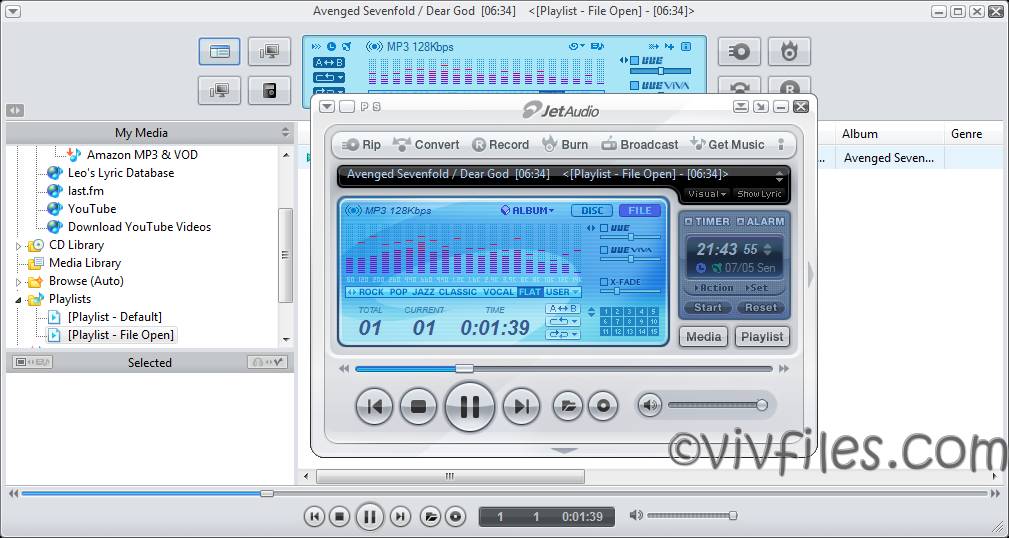Select the VOCAL equalizer preset

tap(499, 292)
